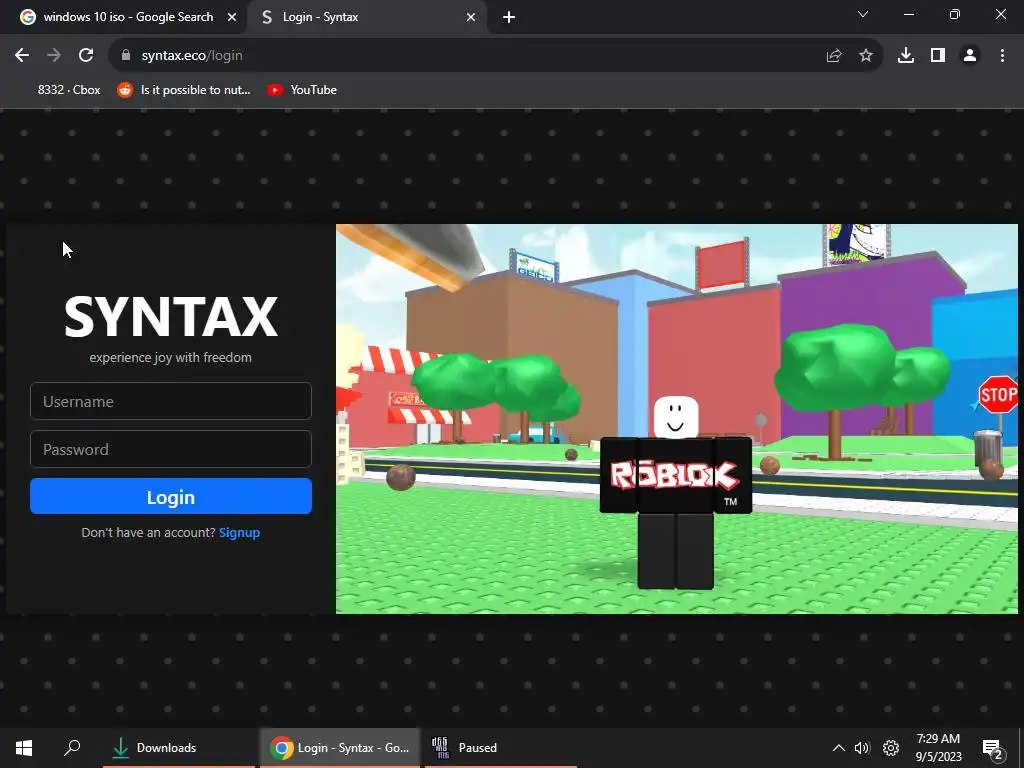Follow the Signup link

239,532
